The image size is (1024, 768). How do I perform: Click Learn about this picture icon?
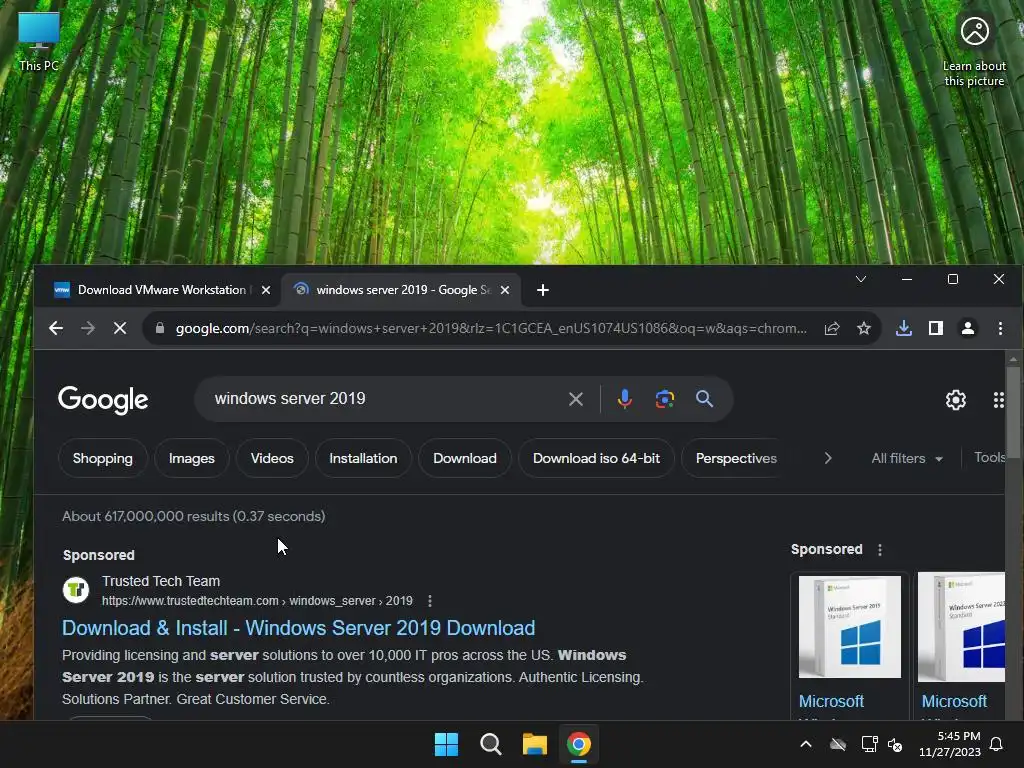click(x=974, y=51)
